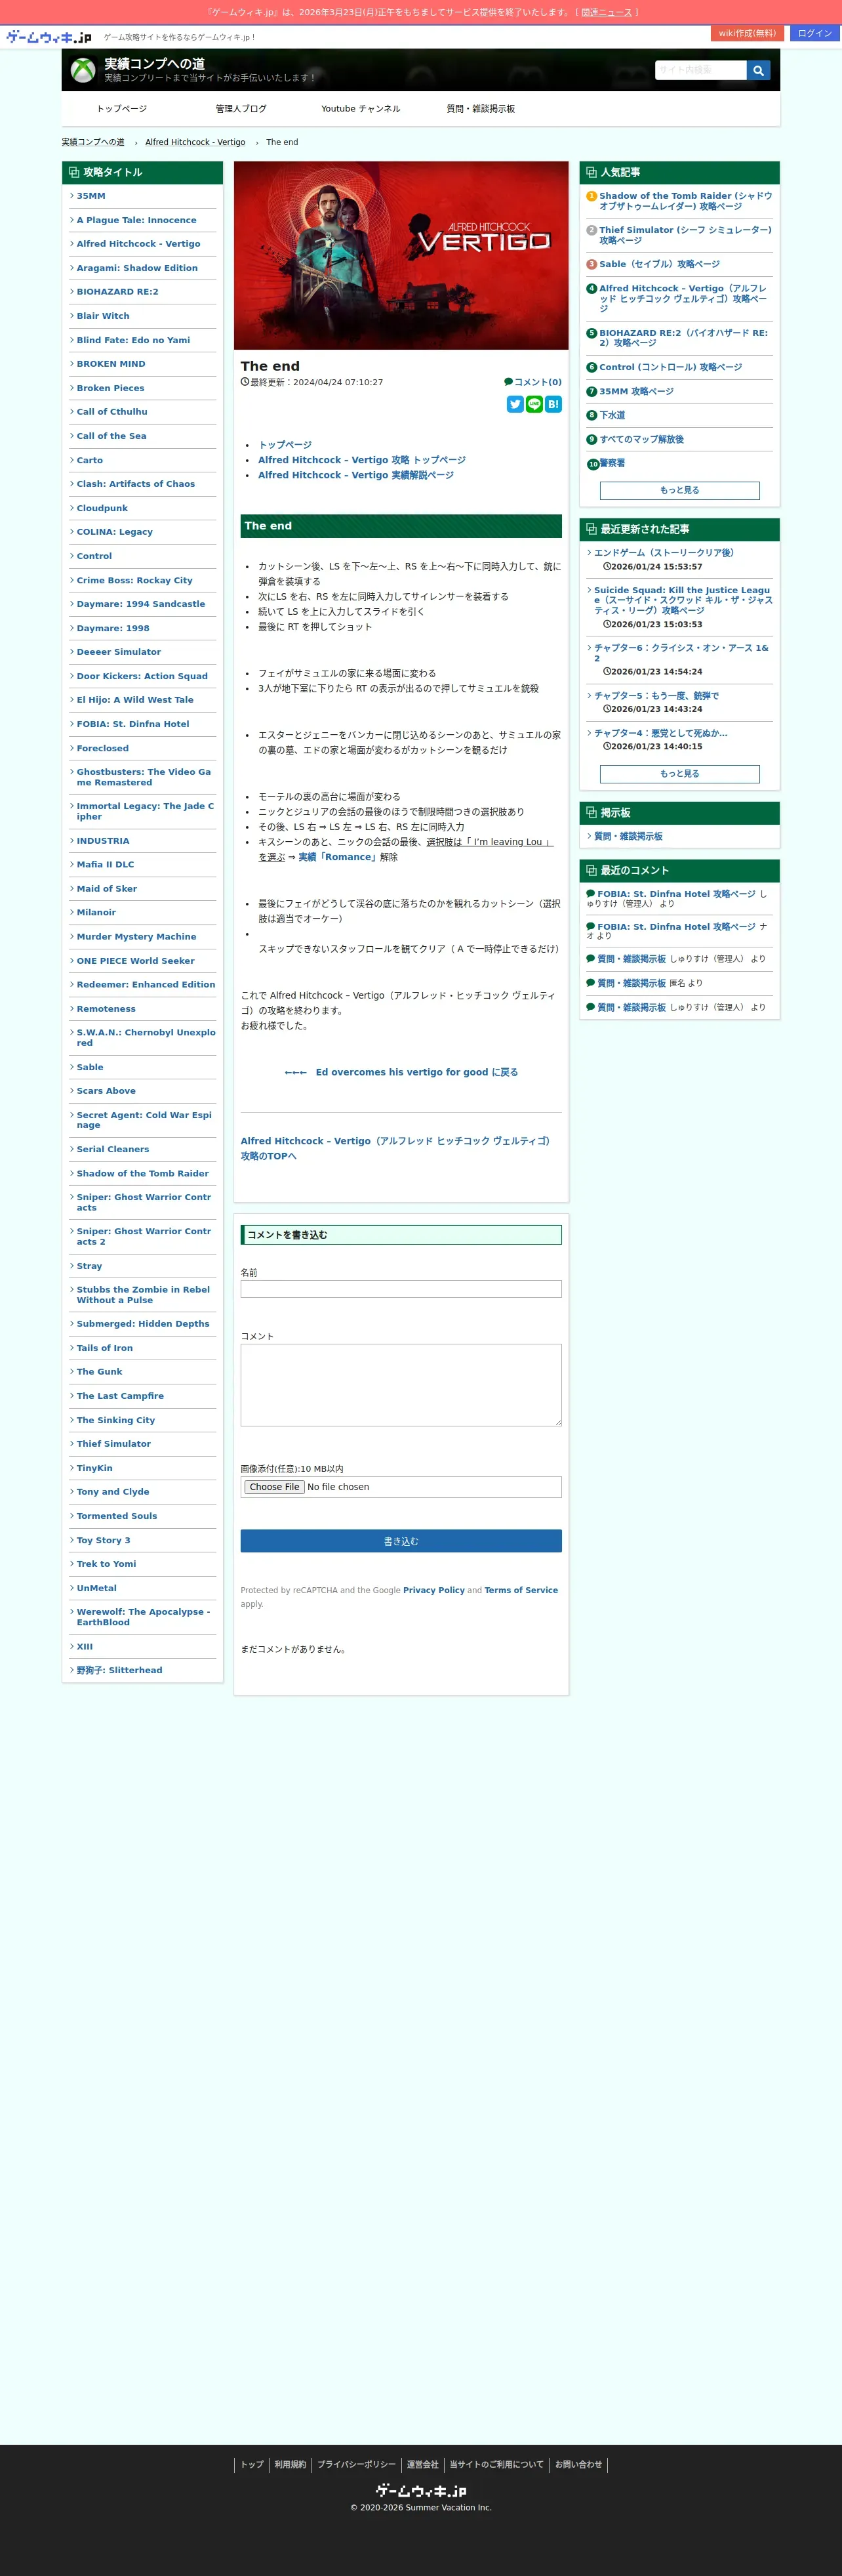Open XIII in the title list

click(85, 1646)
